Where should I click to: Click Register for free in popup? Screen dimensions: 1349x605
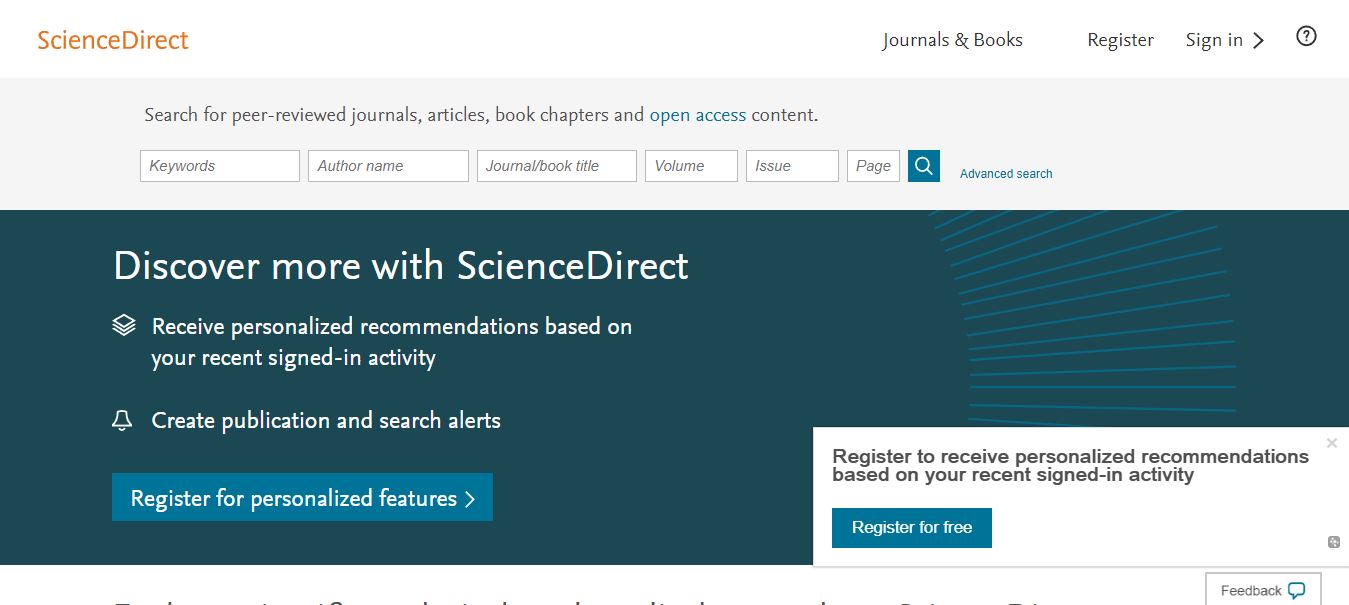tap(912, 528)
